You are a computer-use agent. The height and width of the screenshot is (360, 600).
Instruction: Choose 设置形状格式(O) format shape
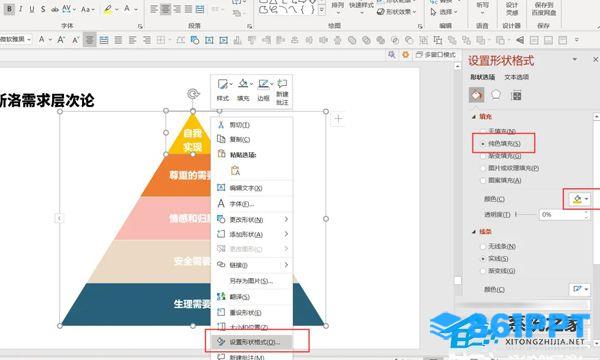(x=252, y=342)
